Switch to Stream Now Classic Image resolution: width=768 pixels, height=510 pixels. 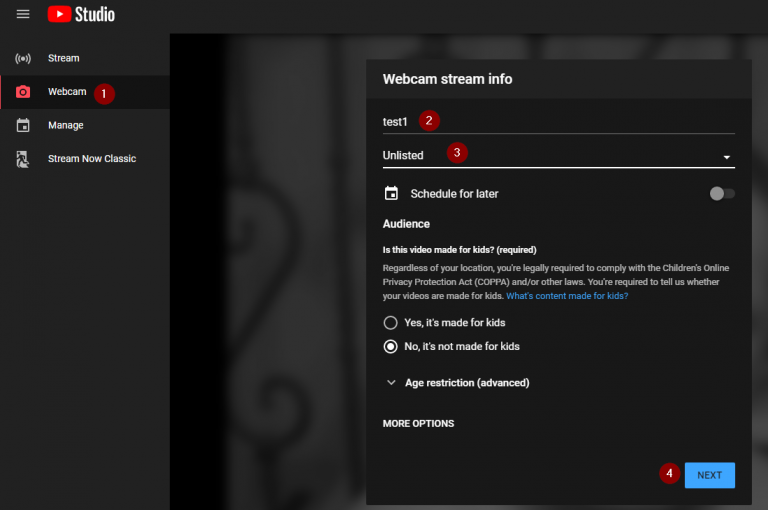92,159
